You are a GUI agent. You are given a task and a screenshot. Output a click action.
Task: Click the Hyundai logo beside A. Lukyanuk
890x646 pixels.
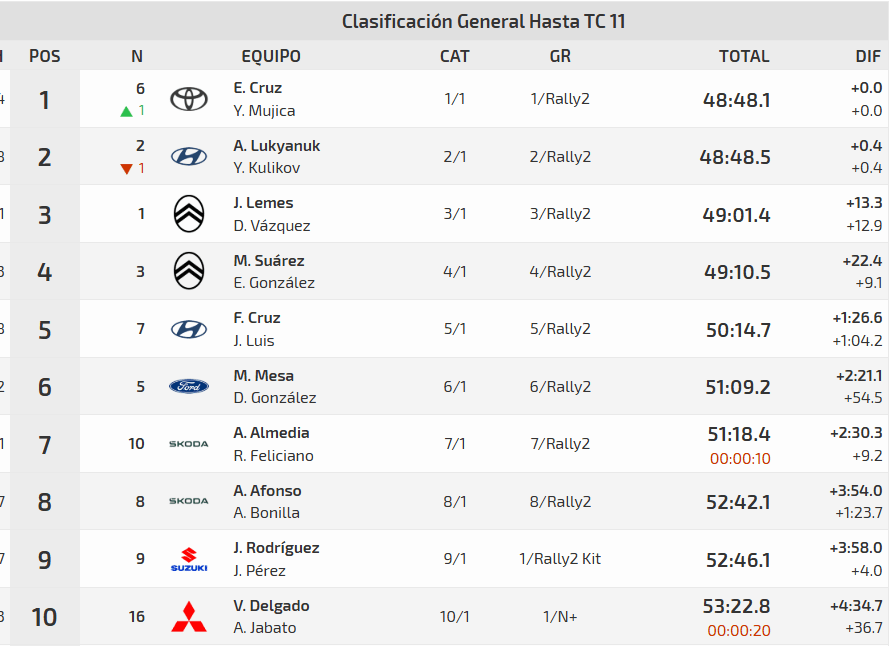tap(188, 156)
